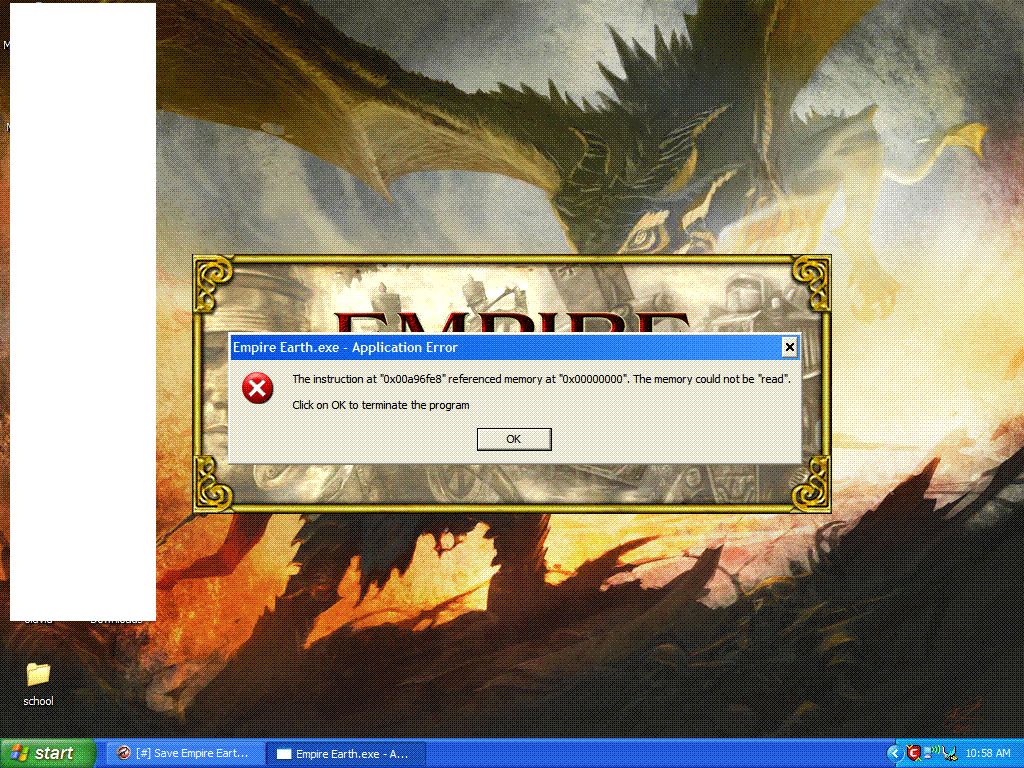Click the Windows flag logo on Start

[19, 753]
